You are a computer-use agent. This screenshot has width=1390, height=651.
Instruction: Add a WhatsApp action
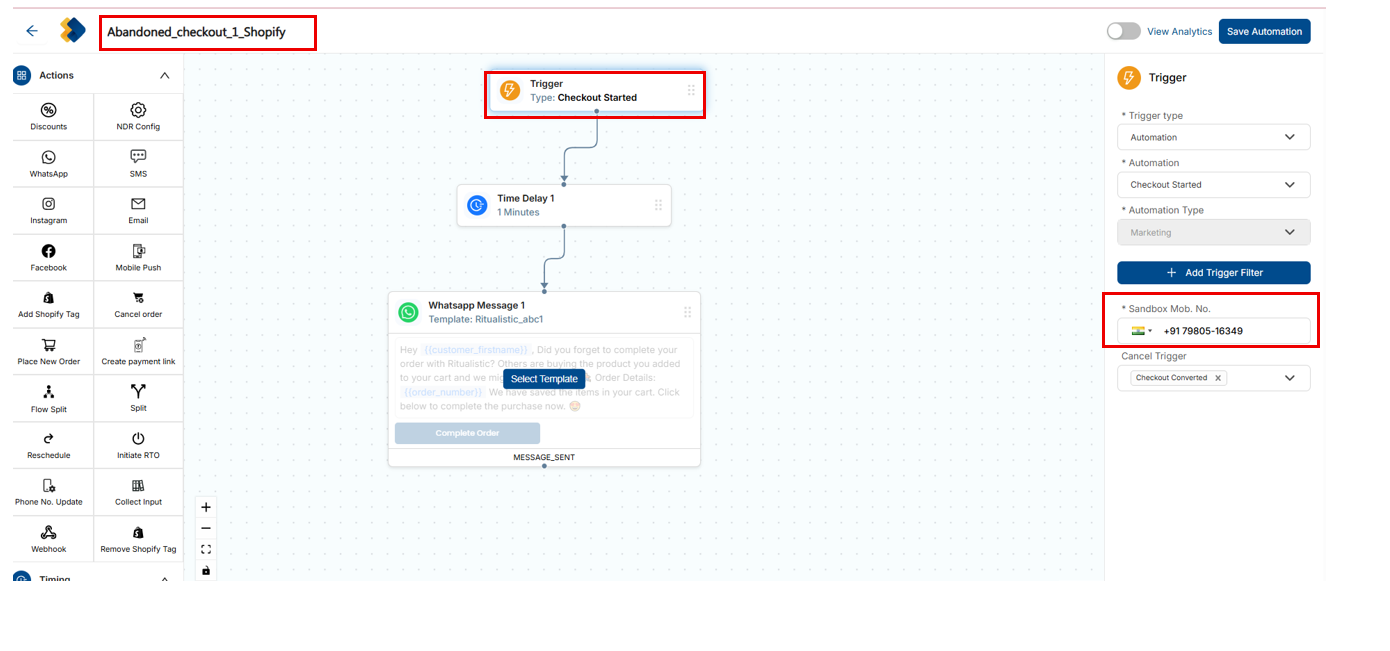48,164
